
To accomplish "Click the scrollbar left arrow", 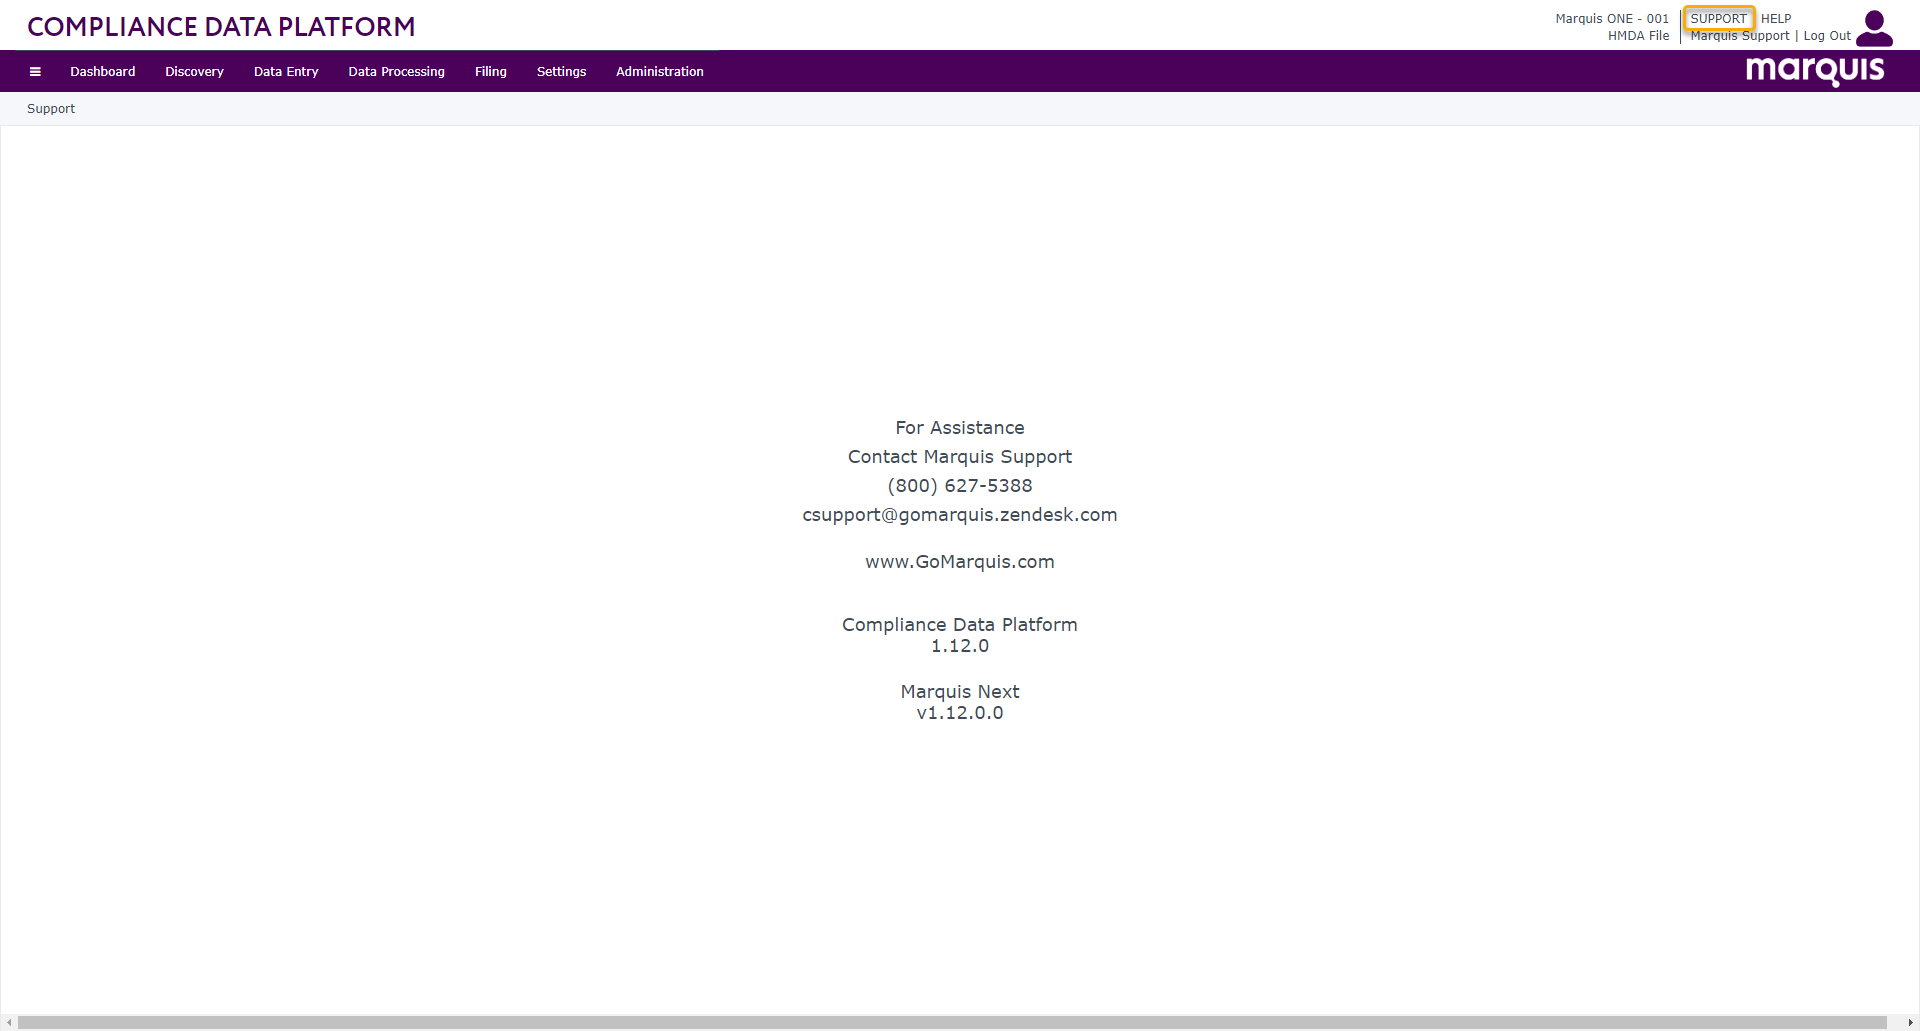I will (x=9, y=1022).
